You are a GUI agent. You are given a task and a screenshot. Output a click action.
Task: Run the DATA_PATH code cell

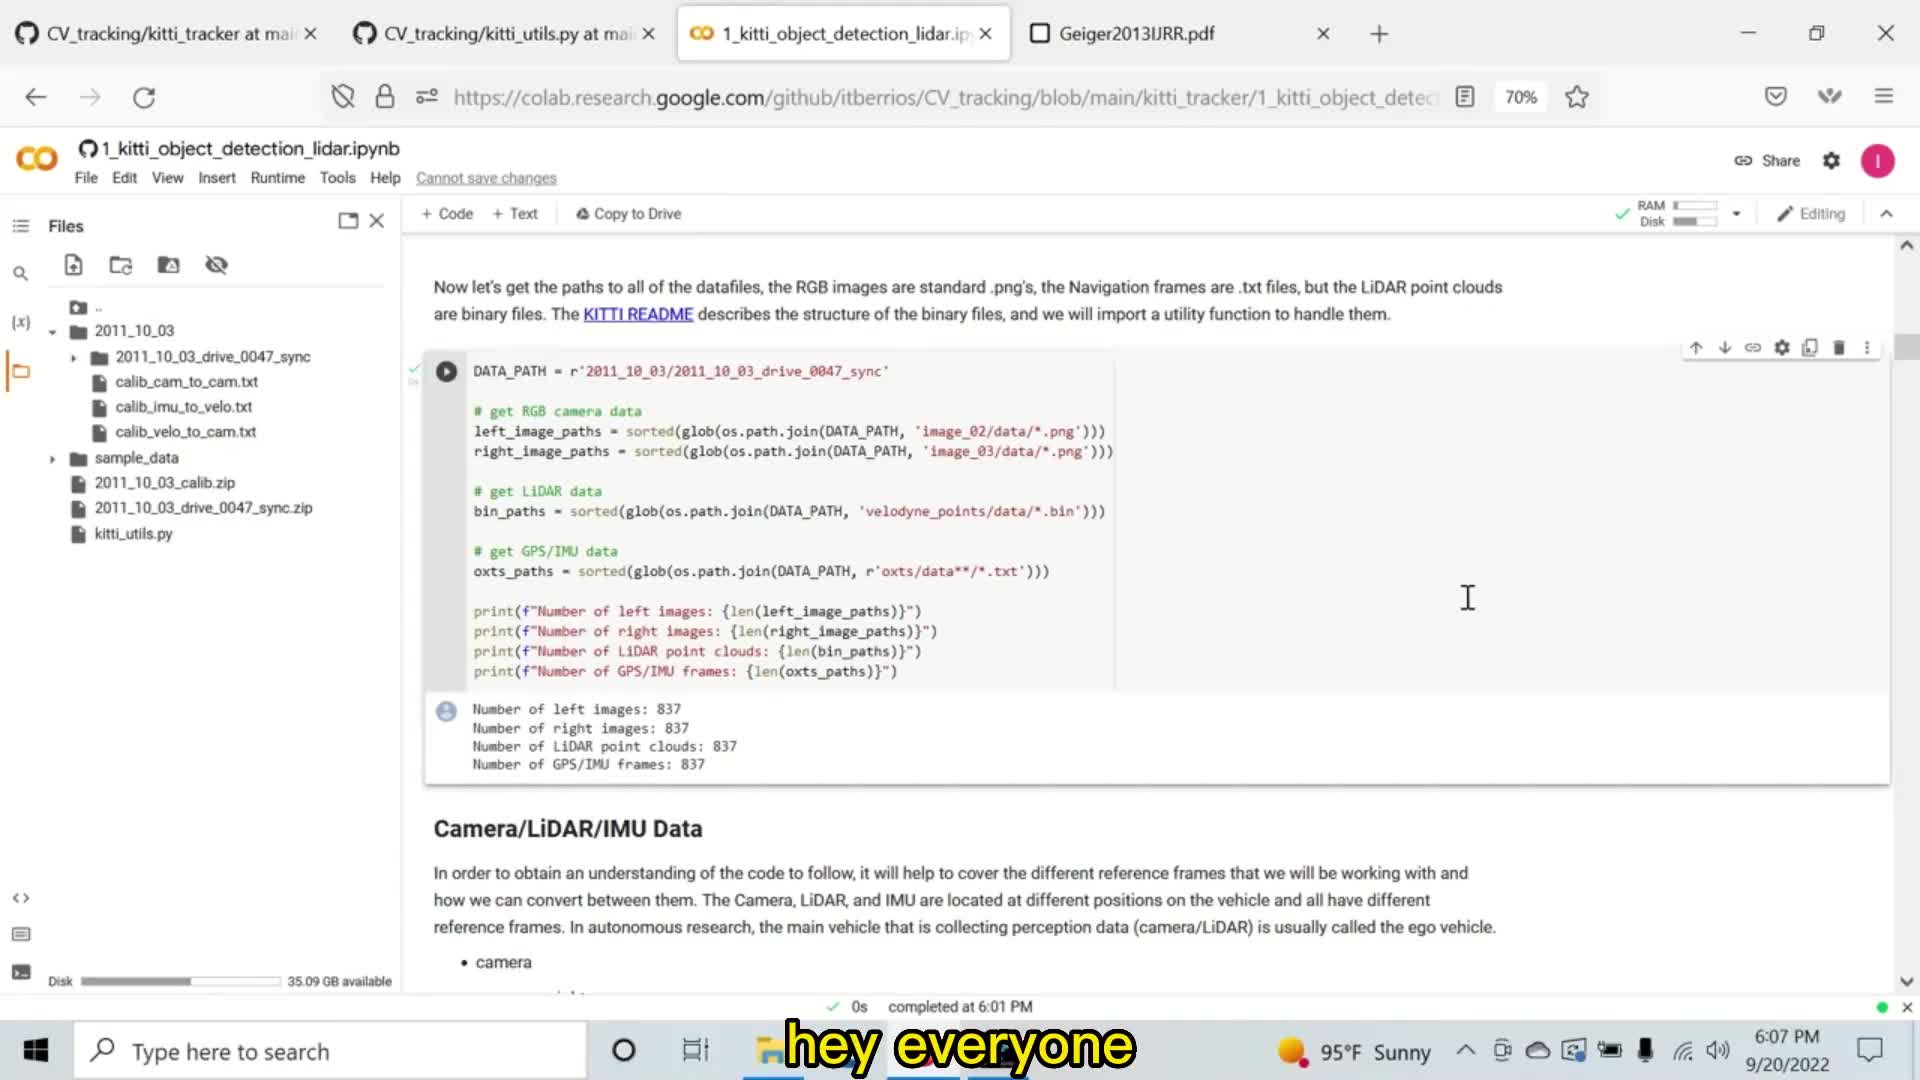446,371
